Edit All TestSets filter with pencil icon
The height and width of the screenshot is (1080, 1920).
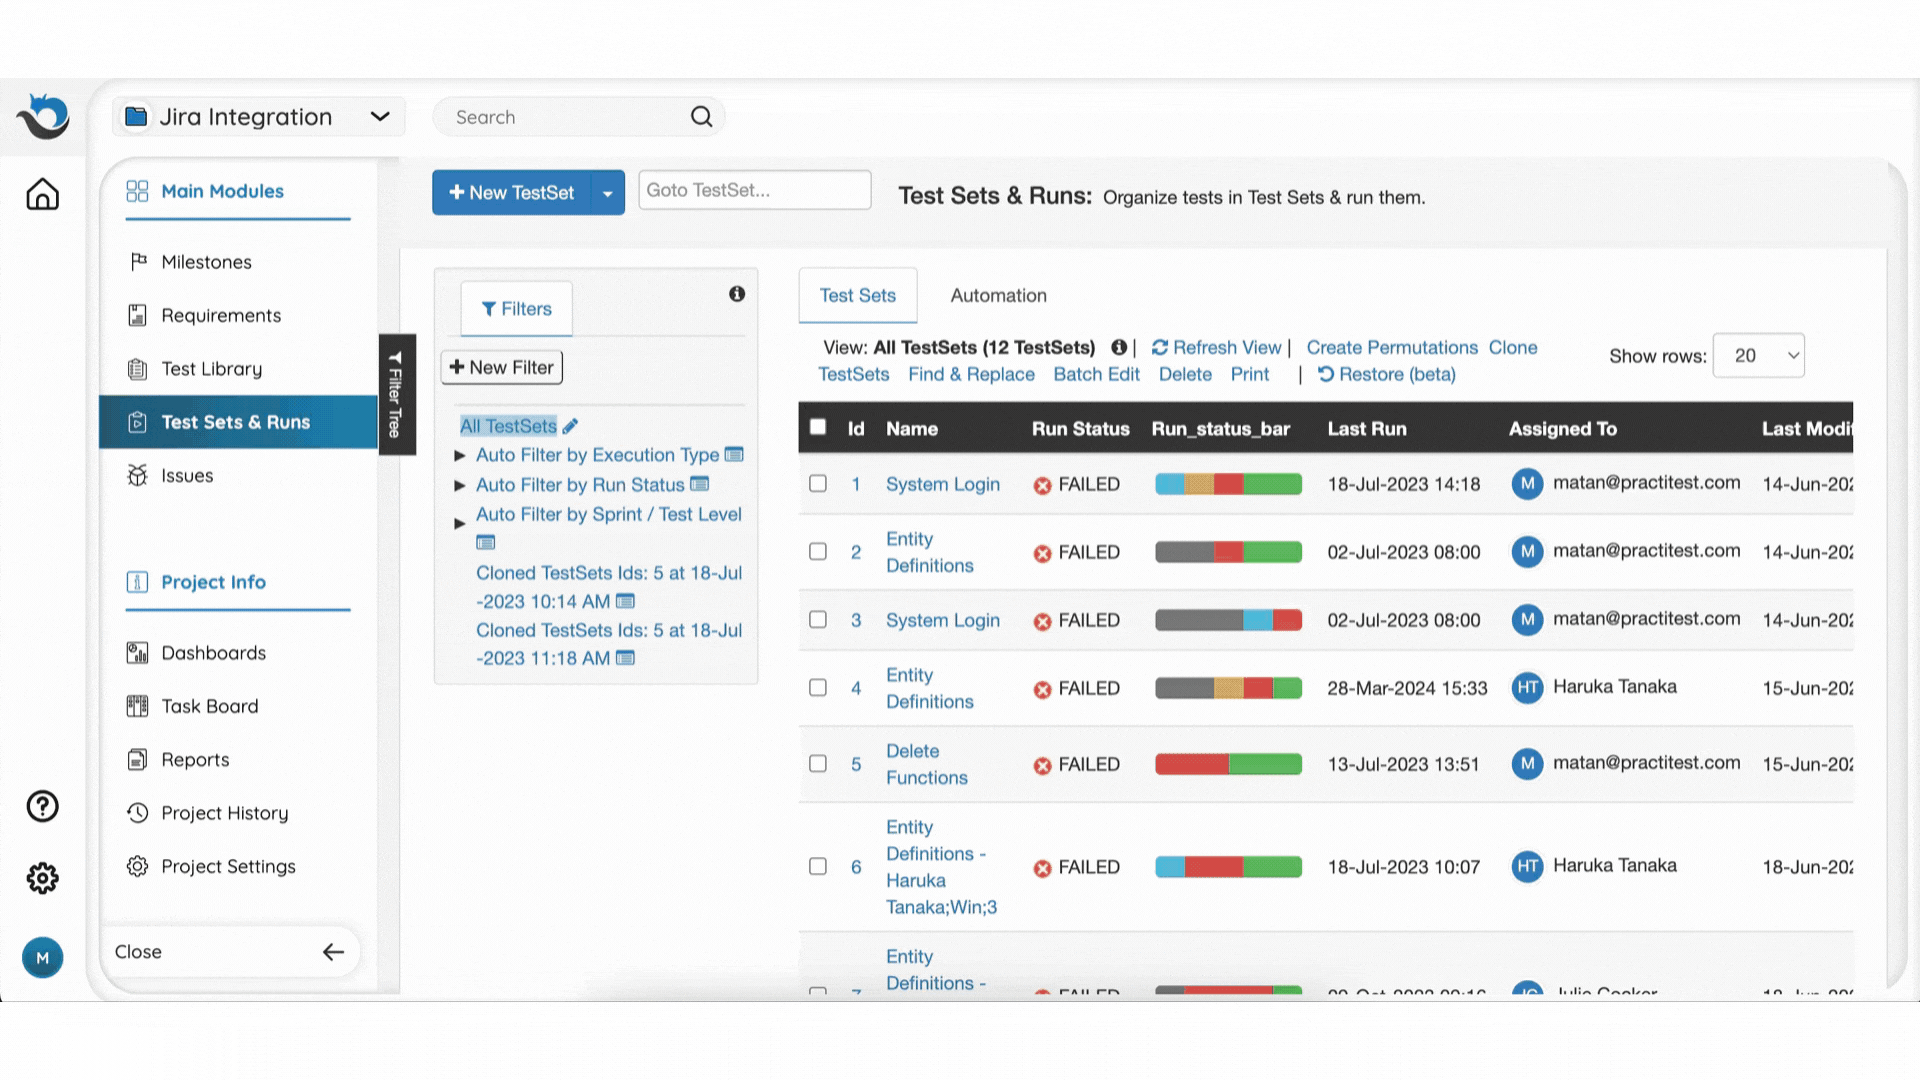tap(570, 427)
